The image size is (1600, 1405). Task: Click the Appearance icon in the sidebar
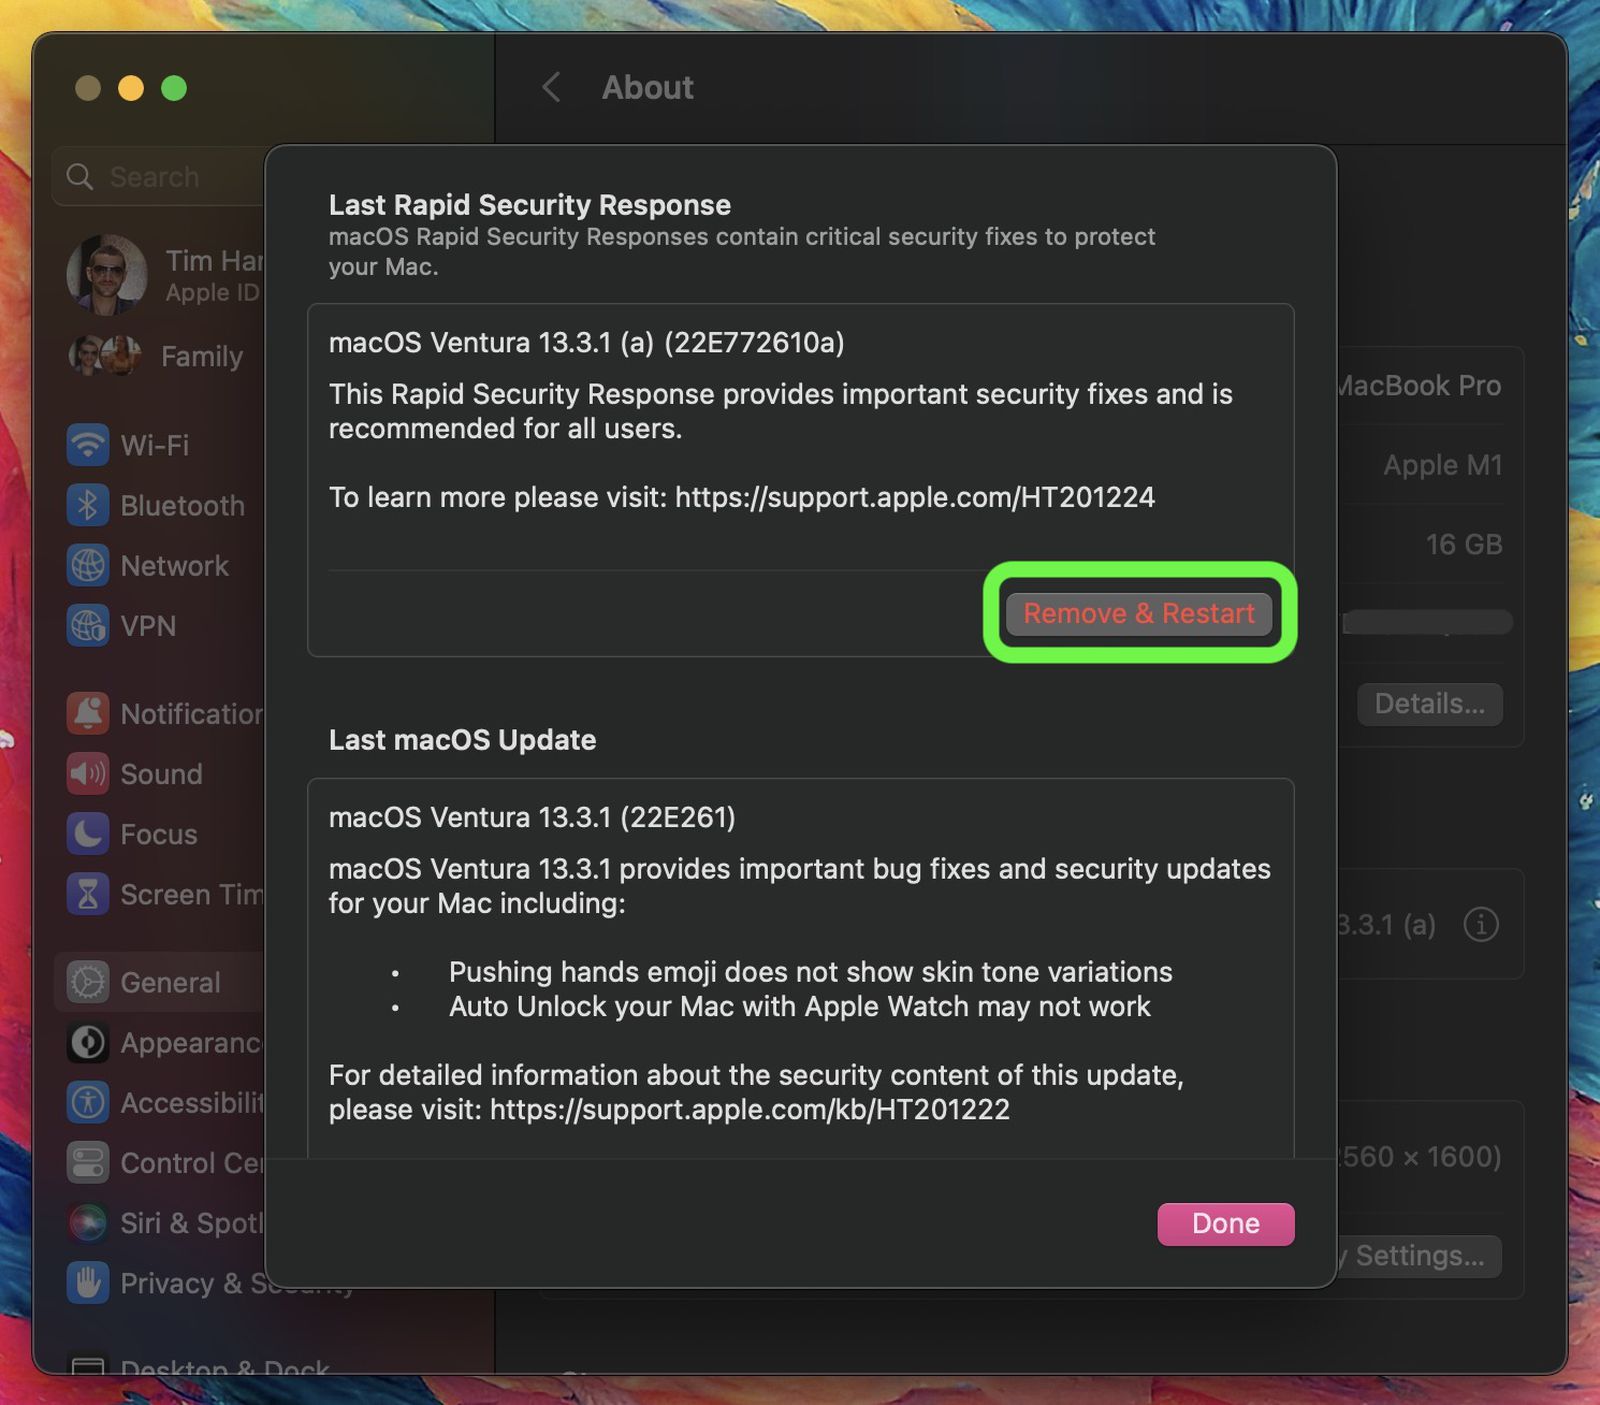(88, 1042)
